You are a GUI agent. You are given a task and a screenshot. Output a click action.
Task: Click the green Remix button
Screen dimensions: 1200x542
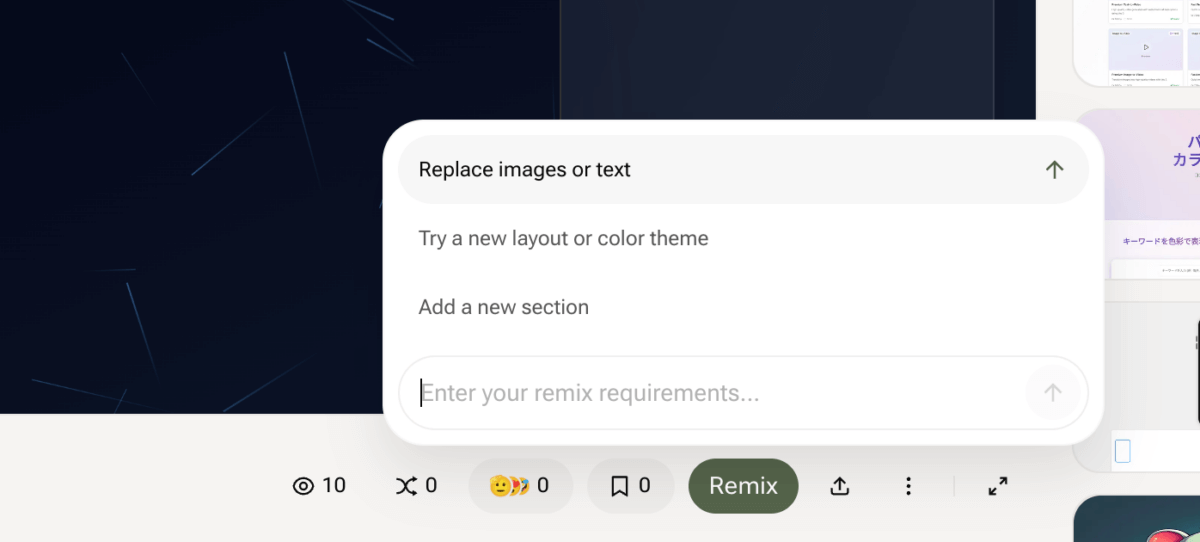(x=743, y=486)
